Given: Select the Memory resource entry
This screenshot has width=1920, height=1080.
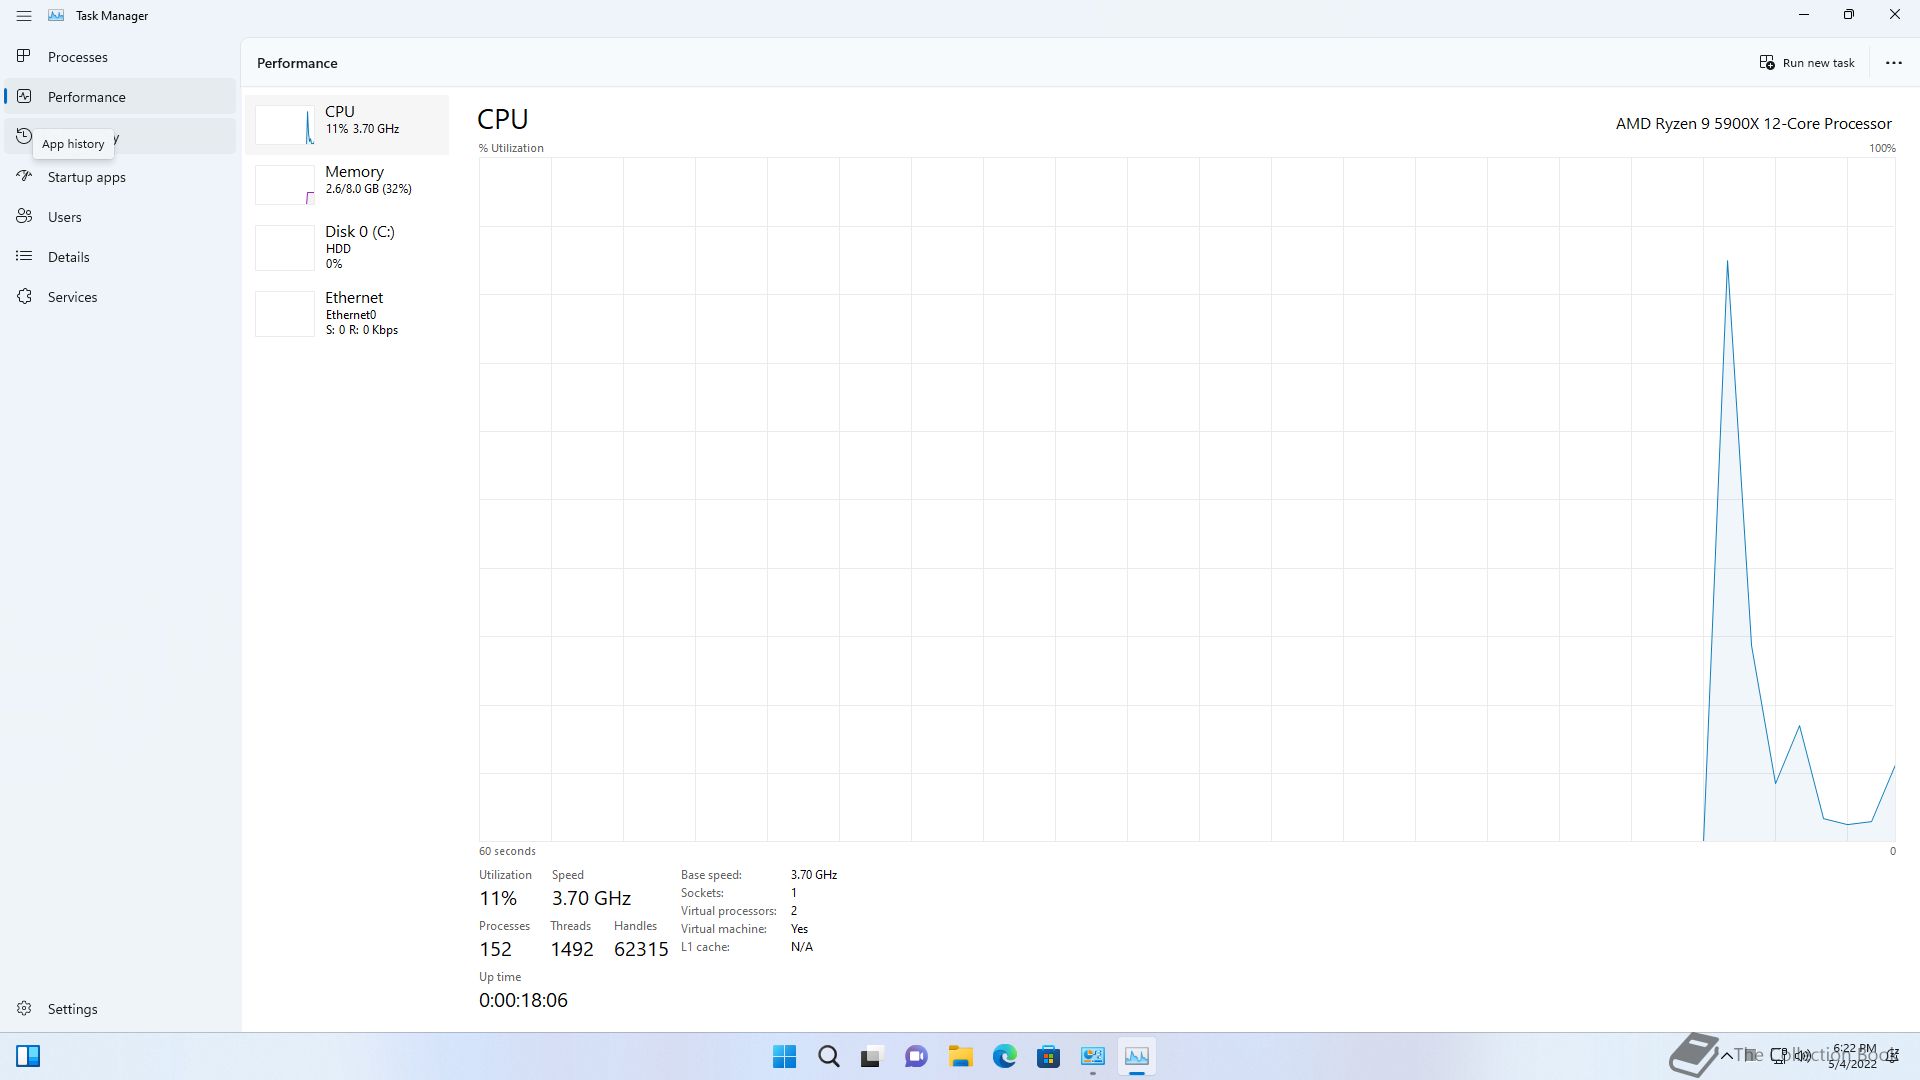Looking at the screenshot, I should point(347,185).
